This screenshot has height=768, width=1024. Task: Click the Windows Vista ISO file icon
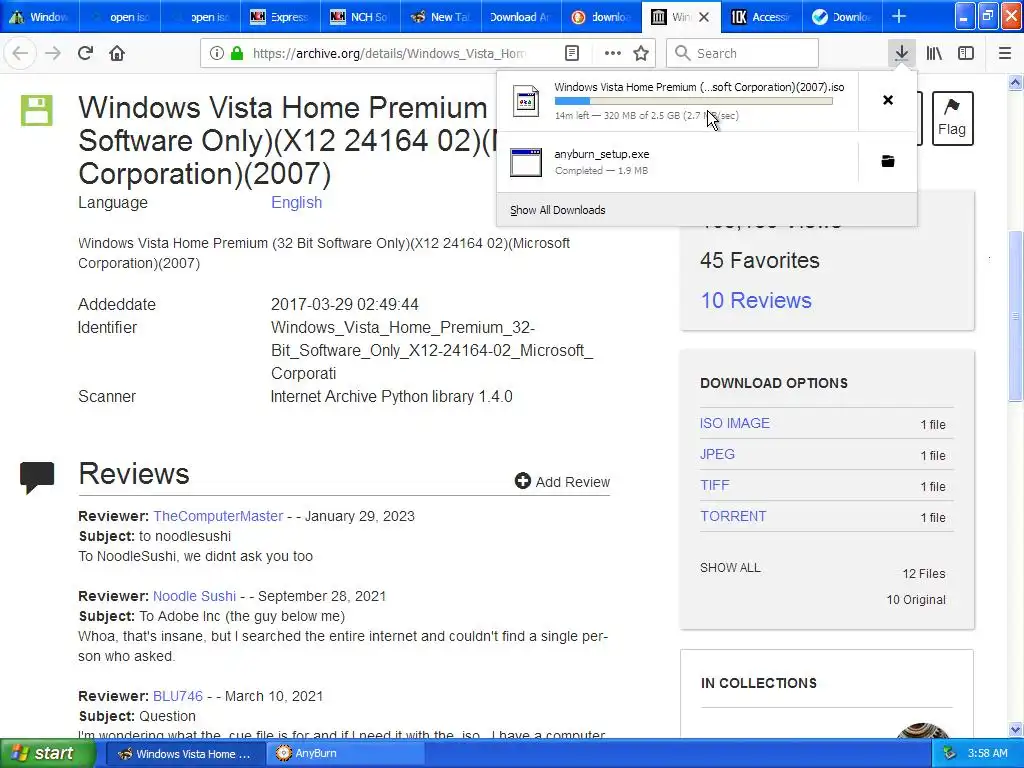point(526,101)
